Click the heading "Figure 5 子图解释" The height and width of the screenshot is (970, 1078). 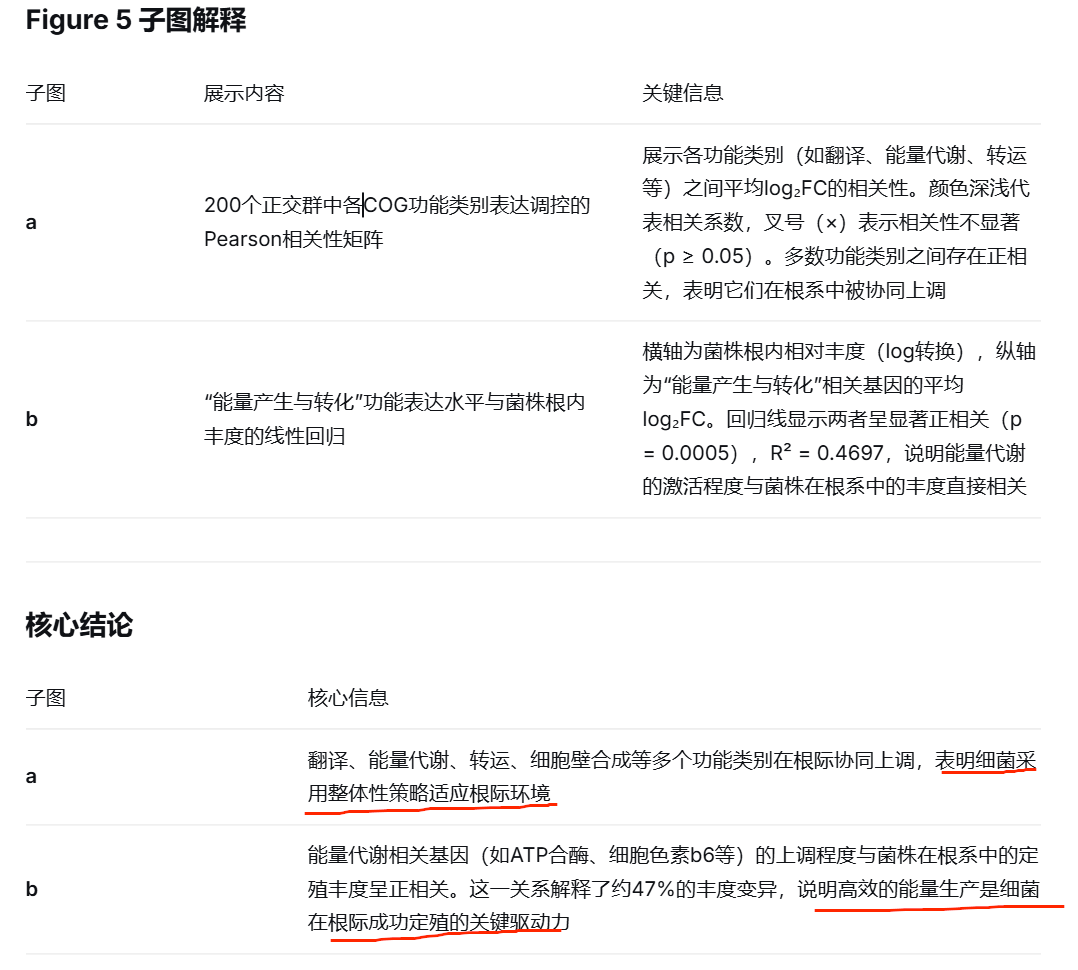pos(135,21)
